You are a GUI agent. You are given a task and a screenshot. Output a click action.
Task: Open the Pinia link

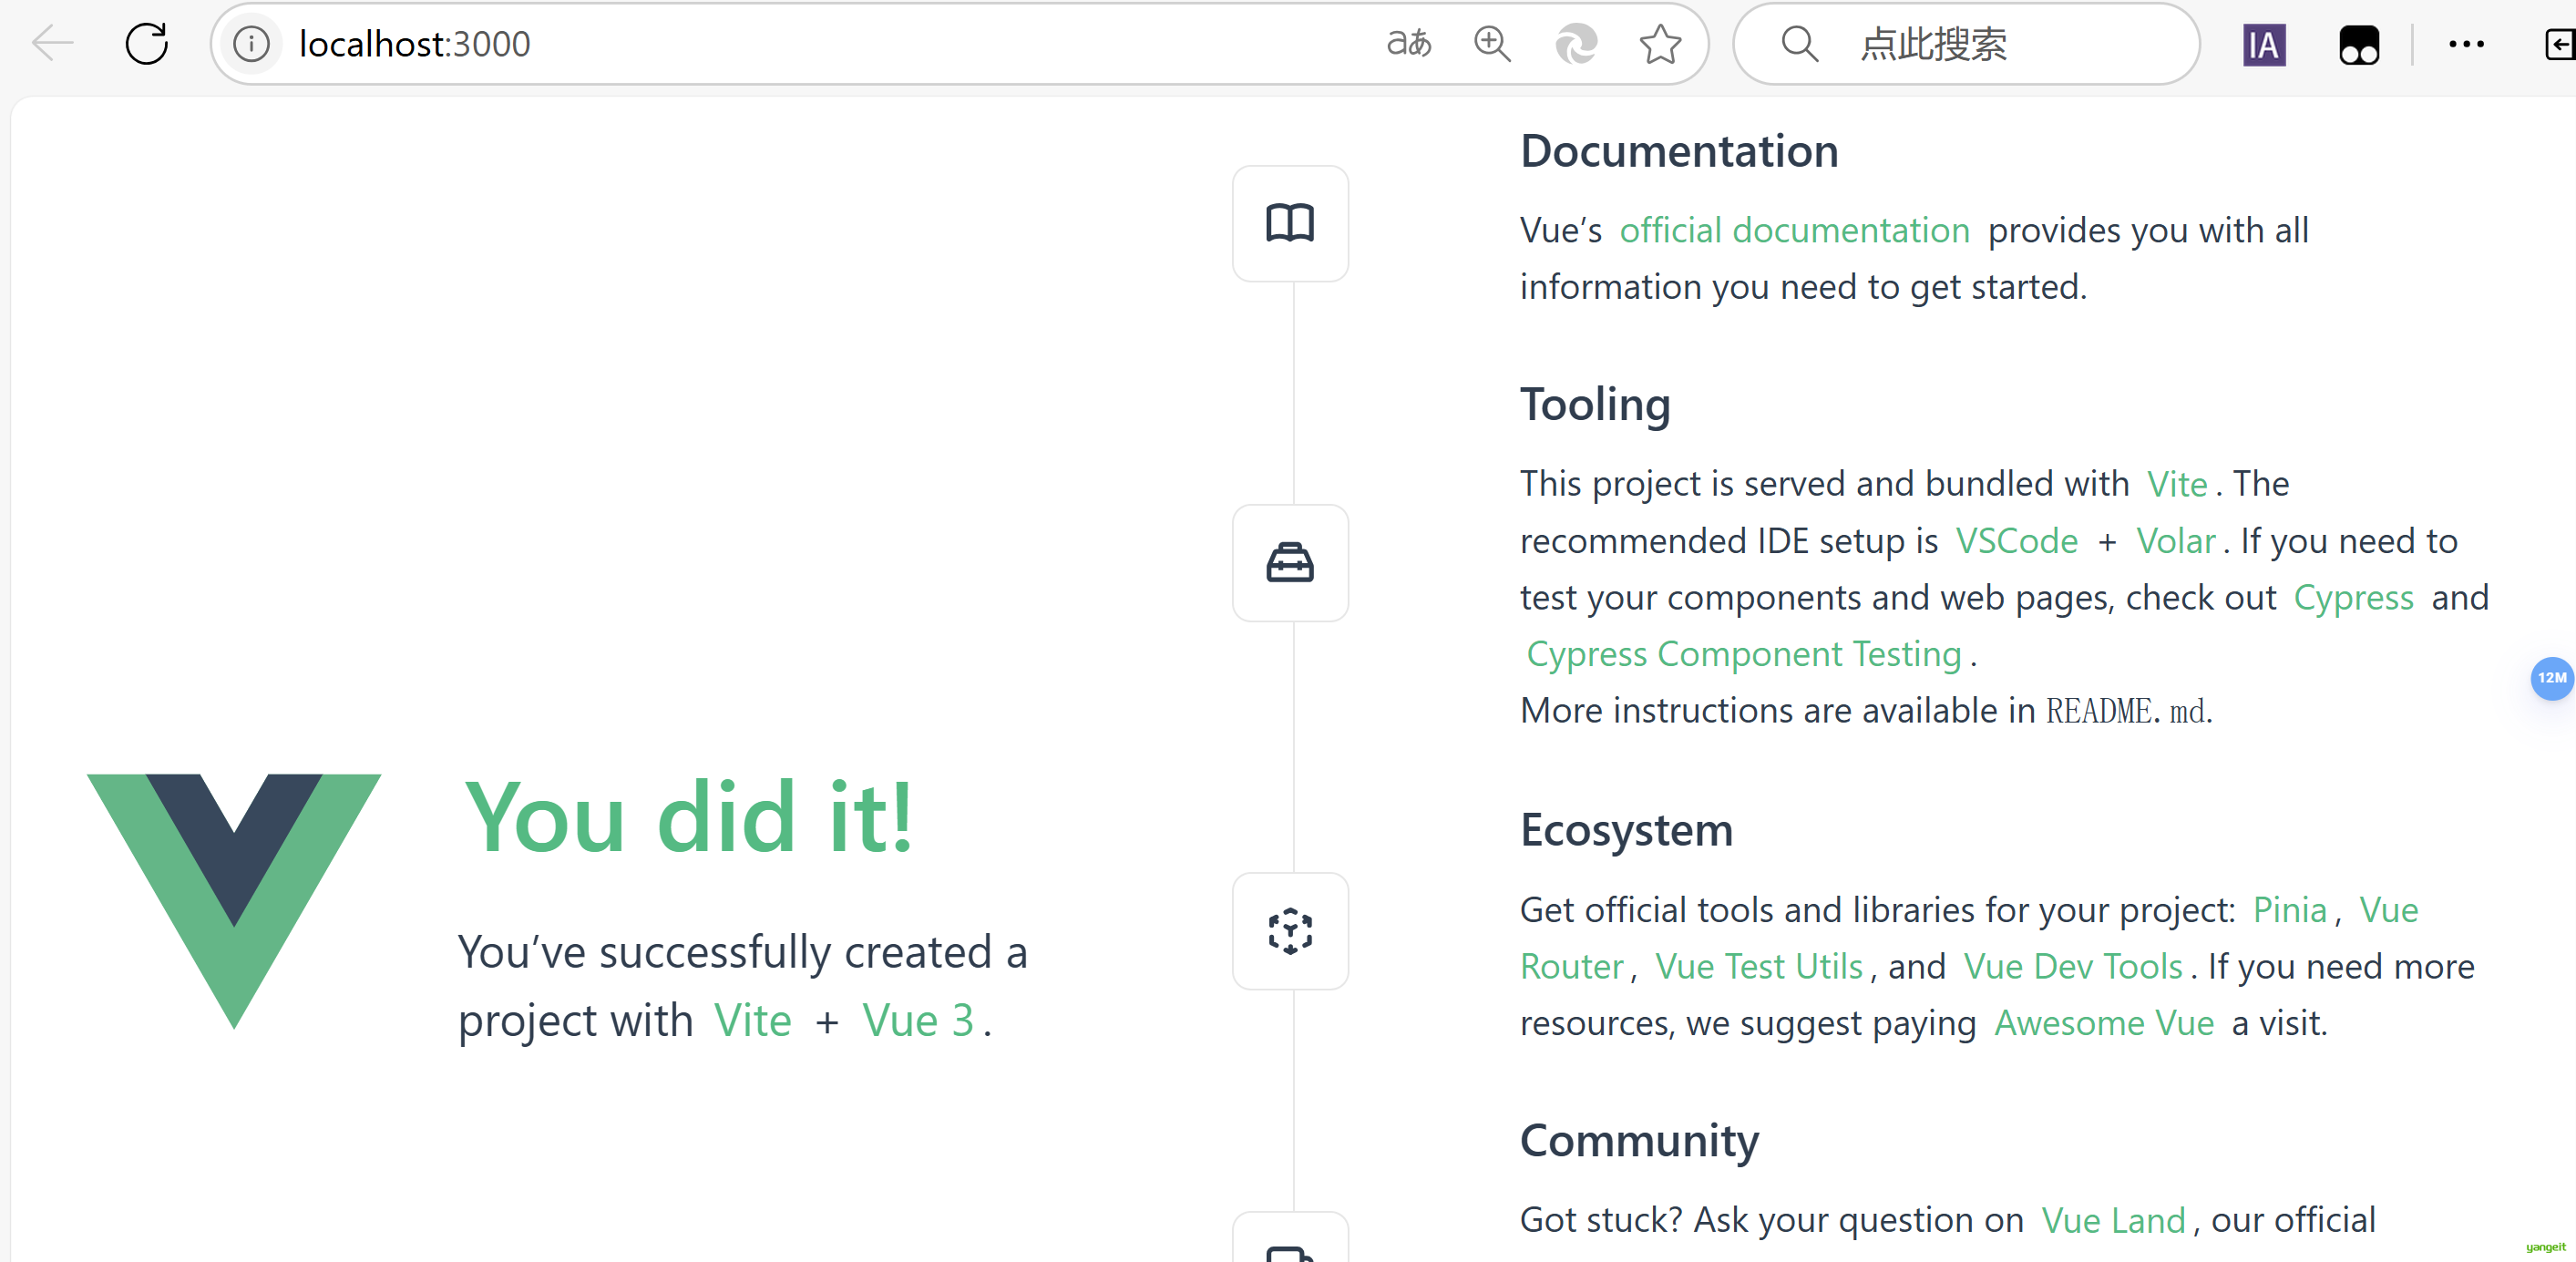coord(2290,910)
